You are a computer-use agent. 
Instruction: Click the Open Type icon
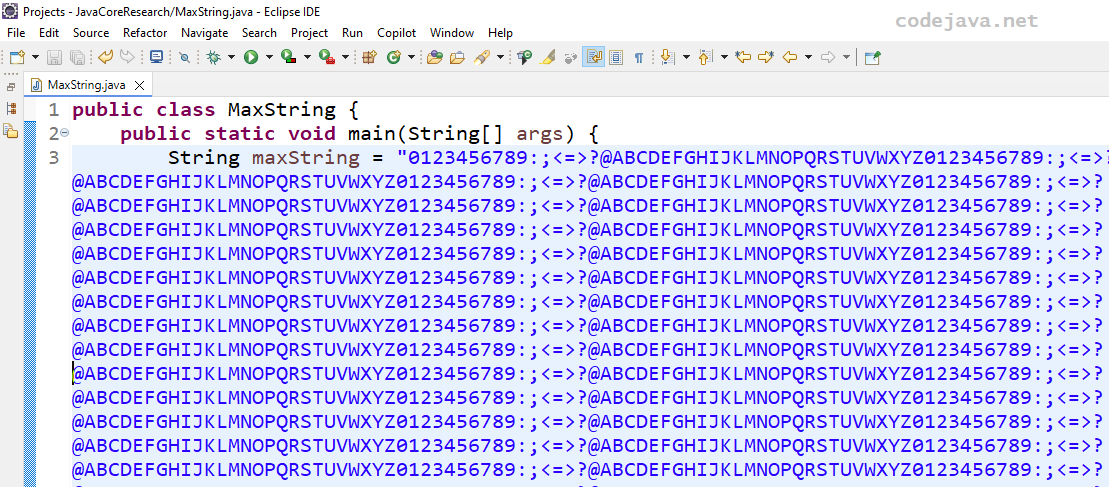coord(435,57)
